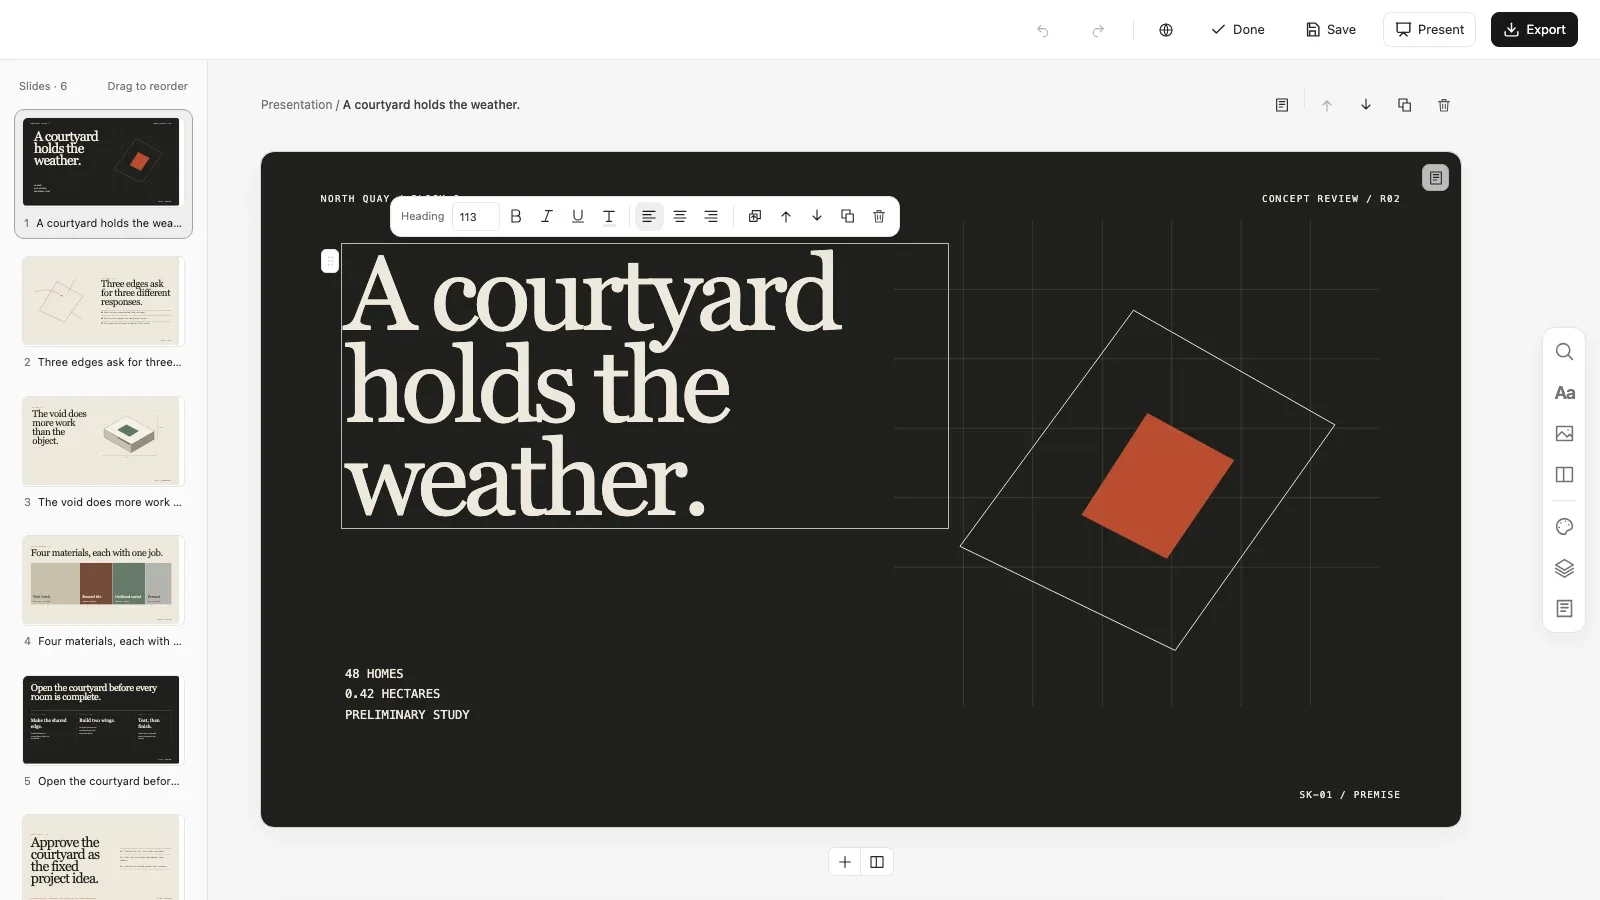Duplicate slide using header copy icon
Screen dimensions: 1600x900
1405,105
